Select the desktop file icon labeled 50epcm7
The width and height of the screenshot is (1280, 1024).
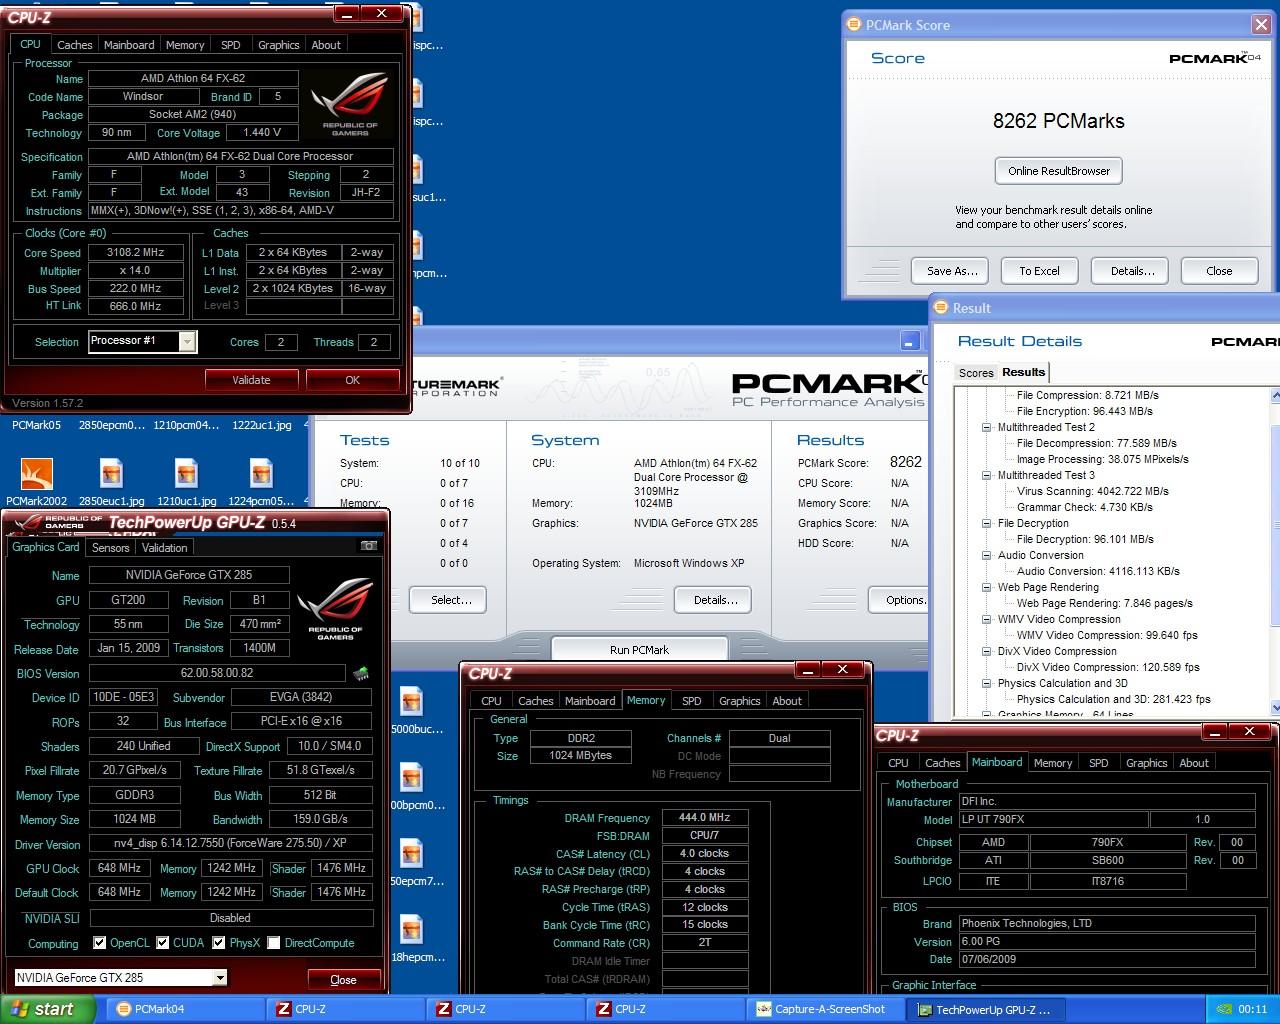coord(411,854)
